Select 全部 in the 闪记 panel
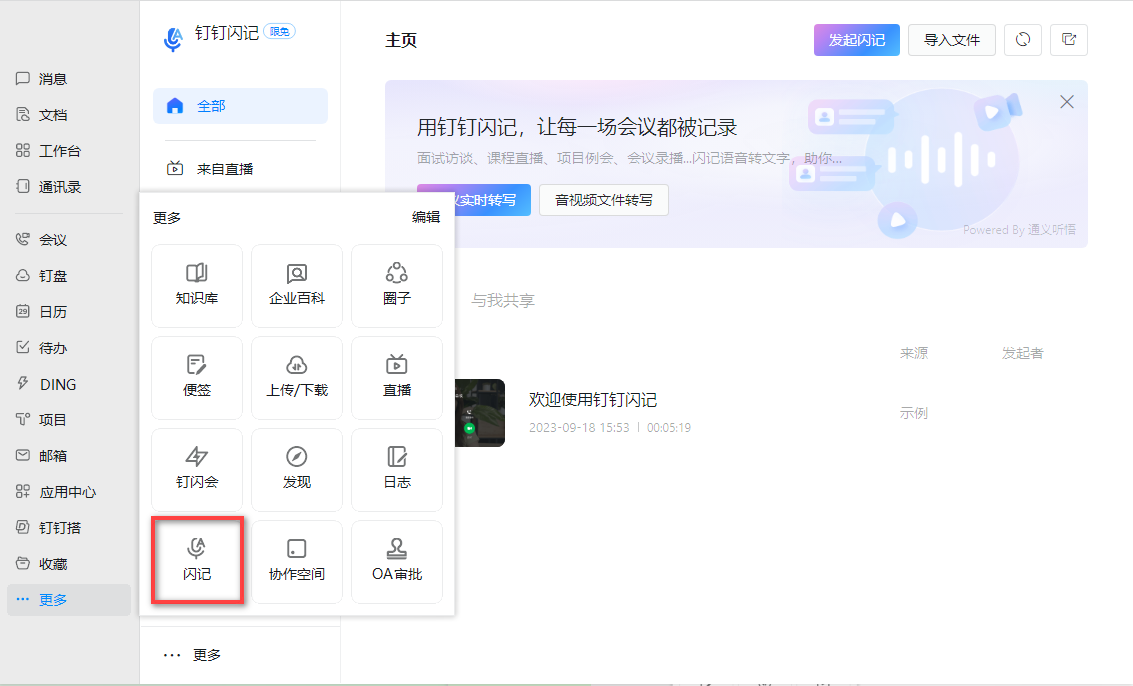The image size is (1133, 686). 240,106
